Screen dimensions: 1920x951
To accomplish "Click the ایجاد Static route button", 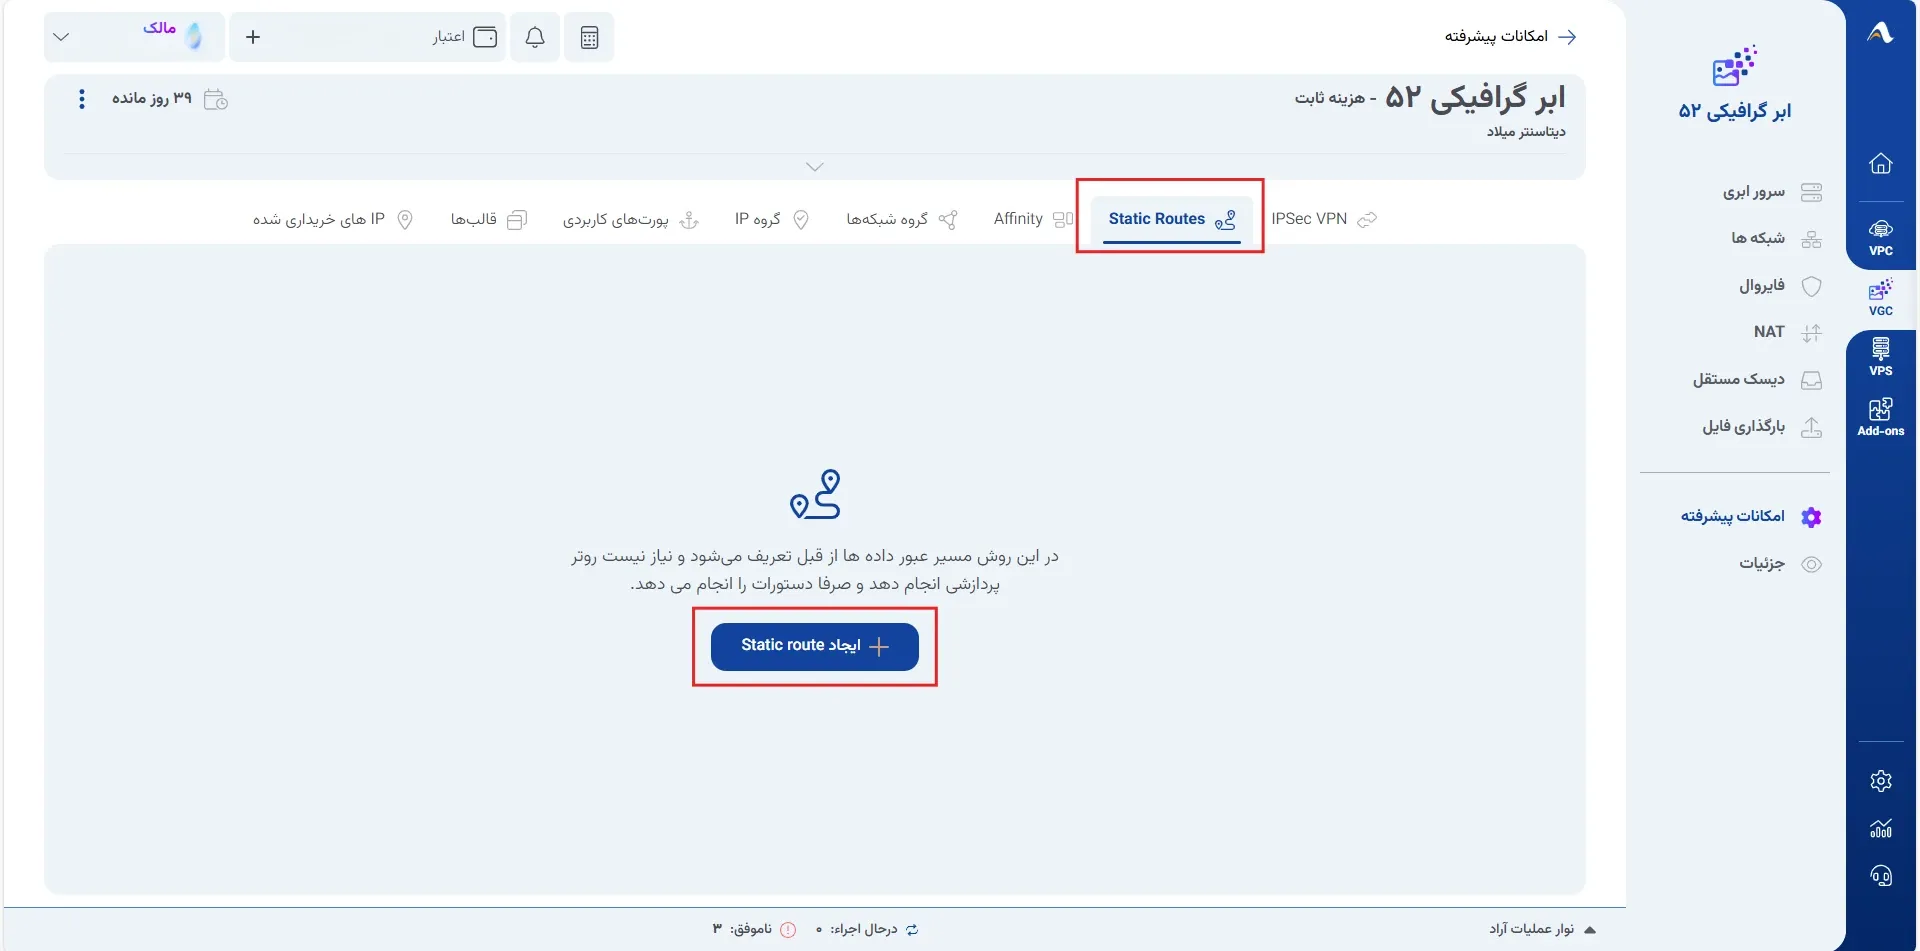I will pyautogui.click(x=815, y=646).
